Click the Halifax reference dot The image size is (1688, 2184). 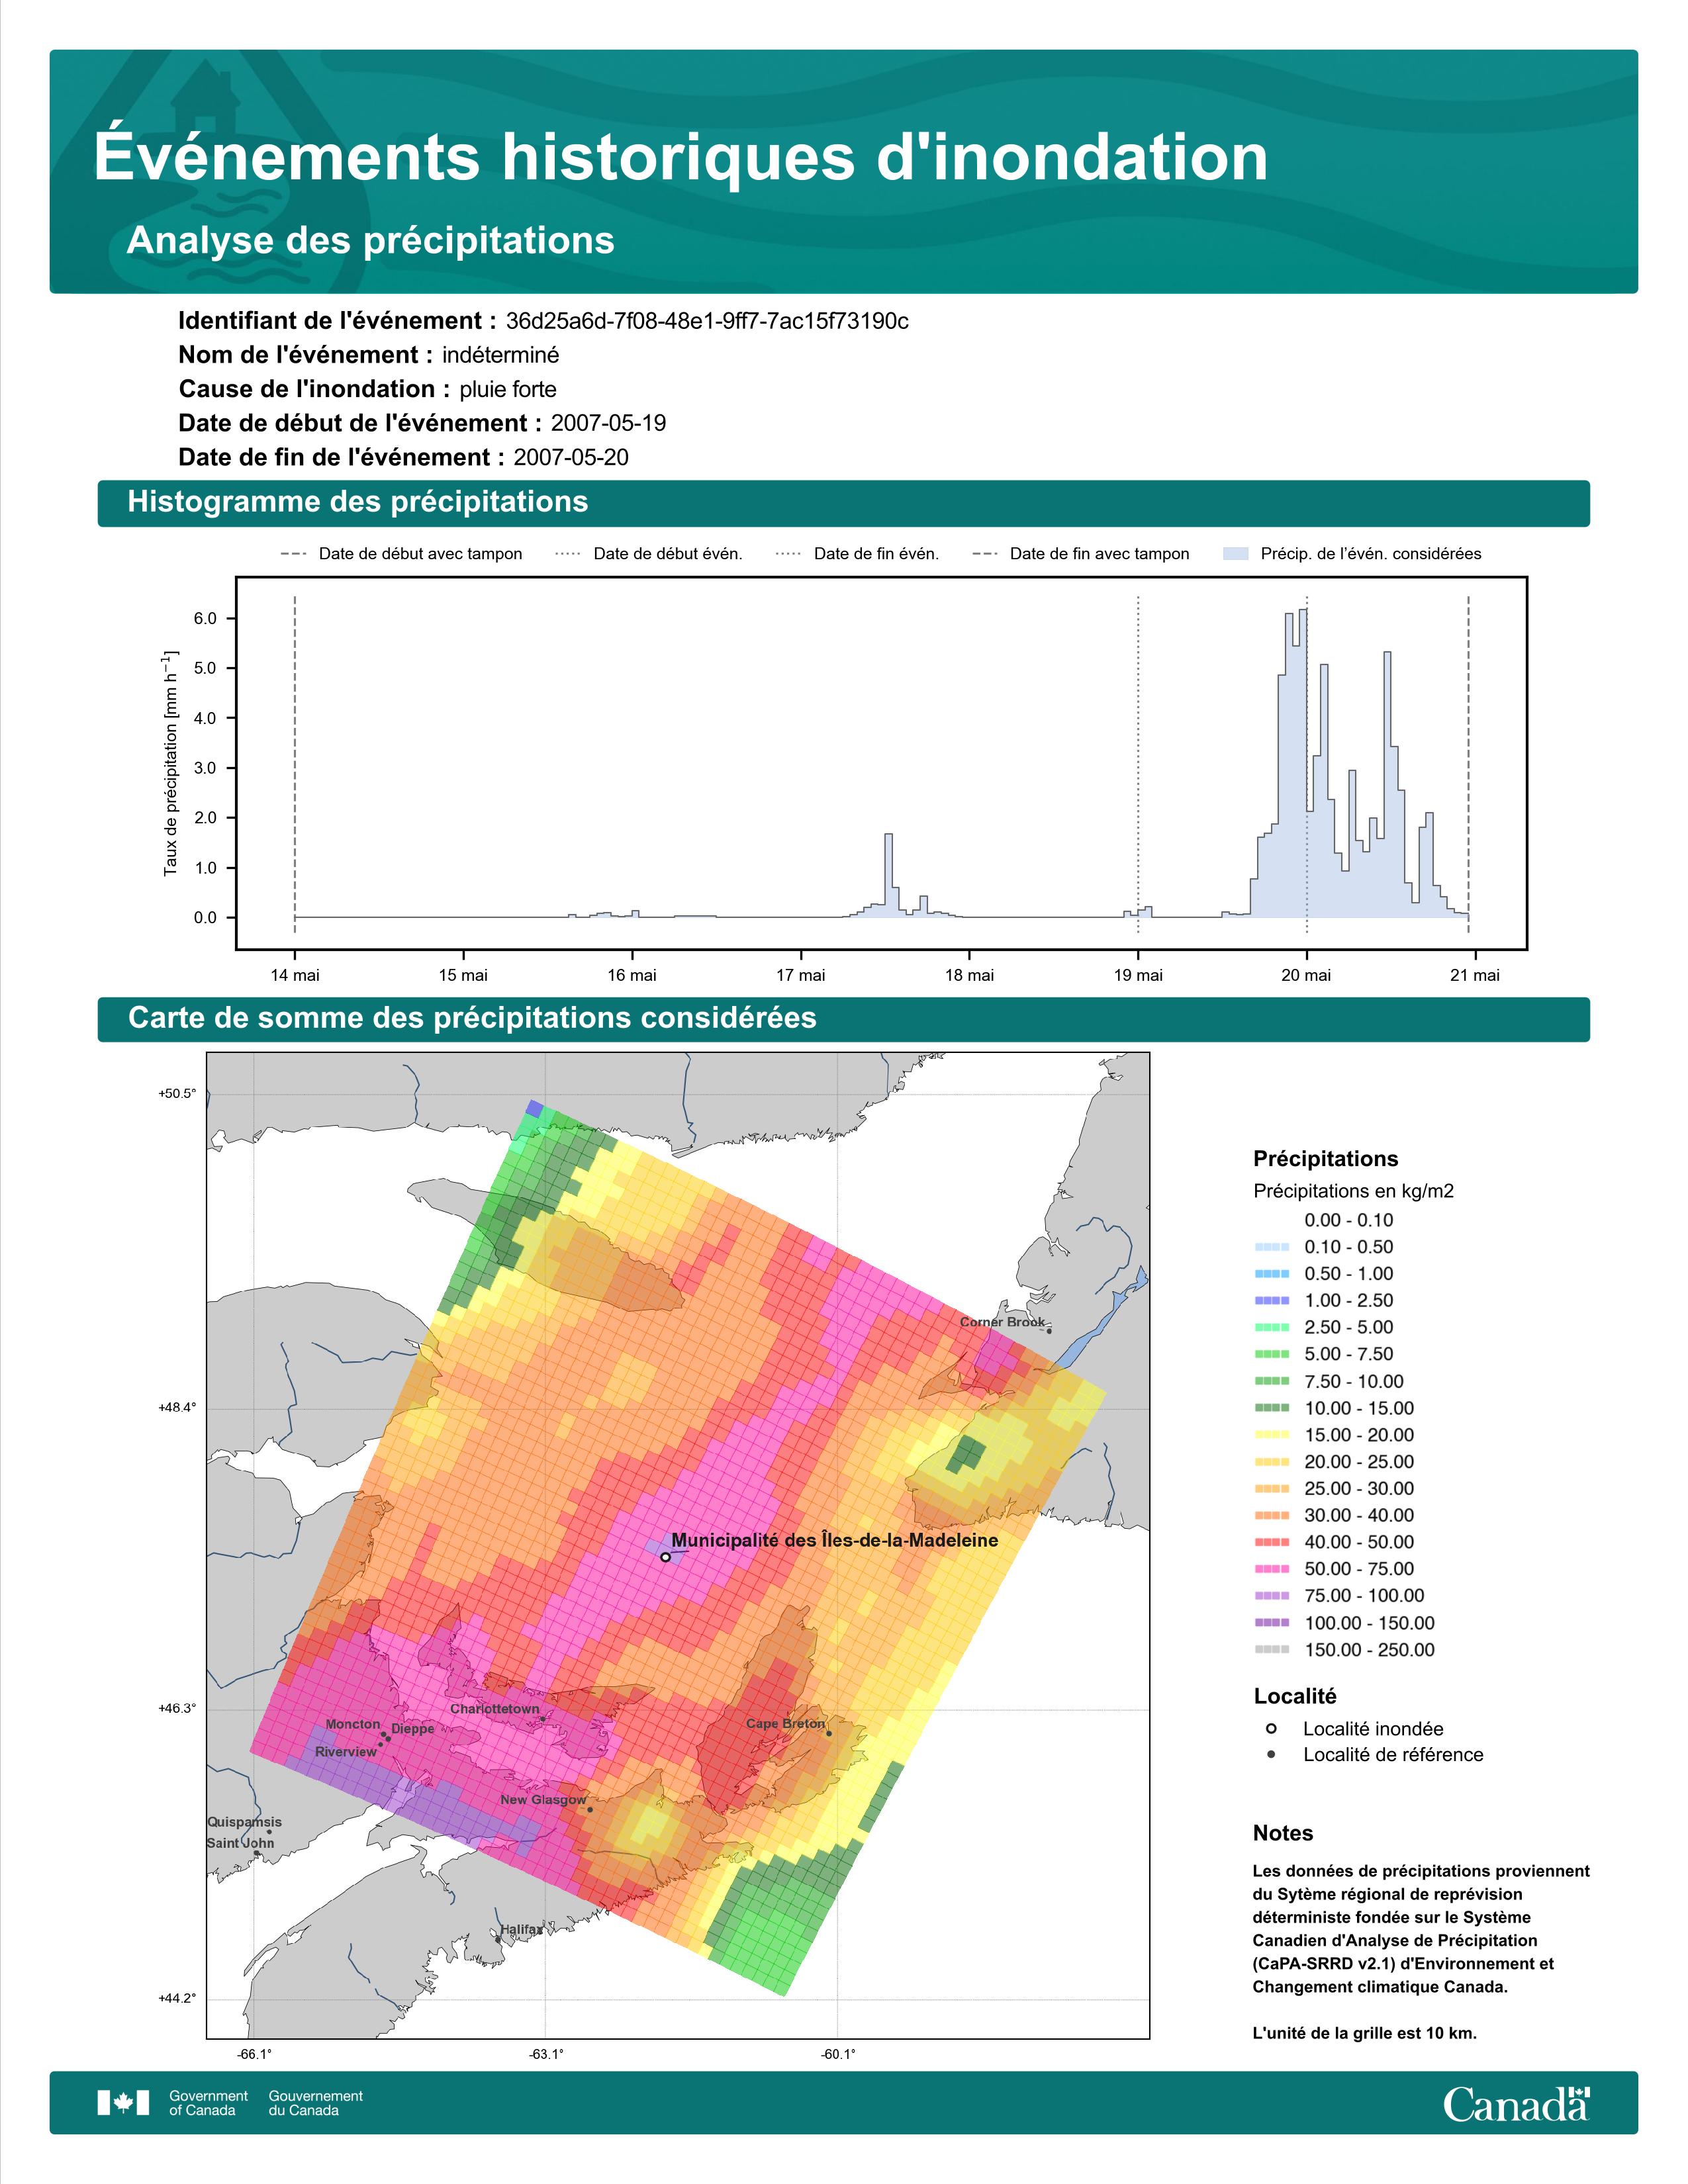point(498,1939)
